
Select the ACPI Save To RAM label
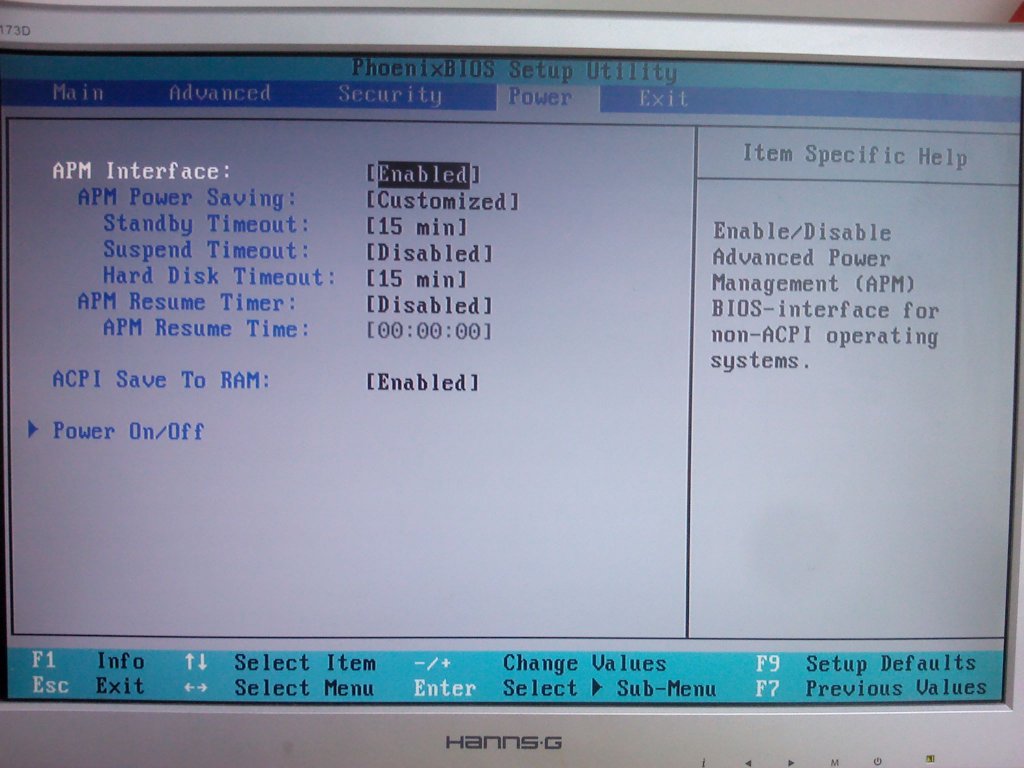click(161, 380)
